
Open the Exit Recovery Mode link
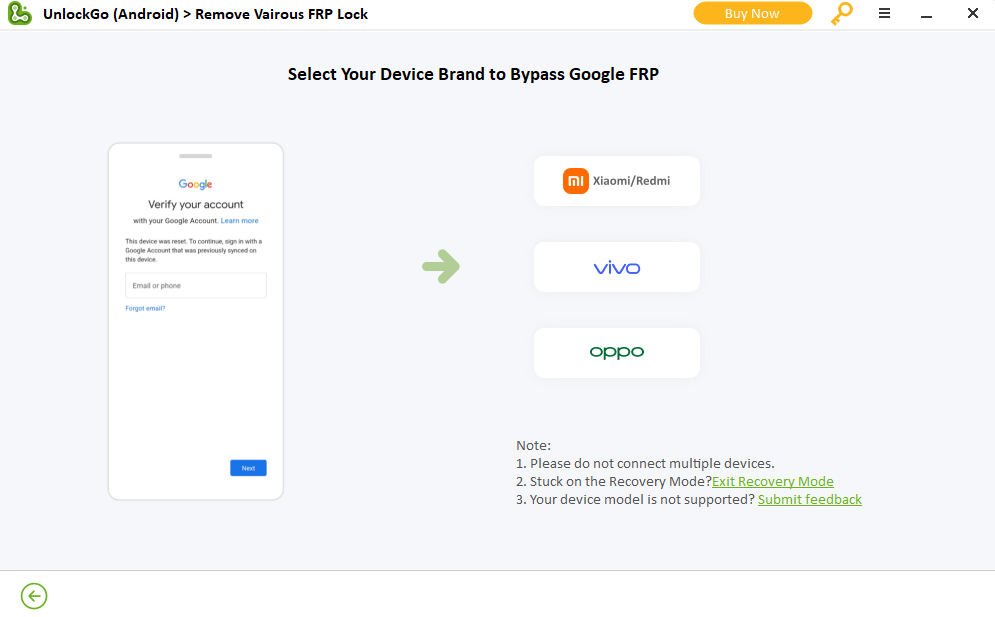pyautogui.click(x=772, y=481)
